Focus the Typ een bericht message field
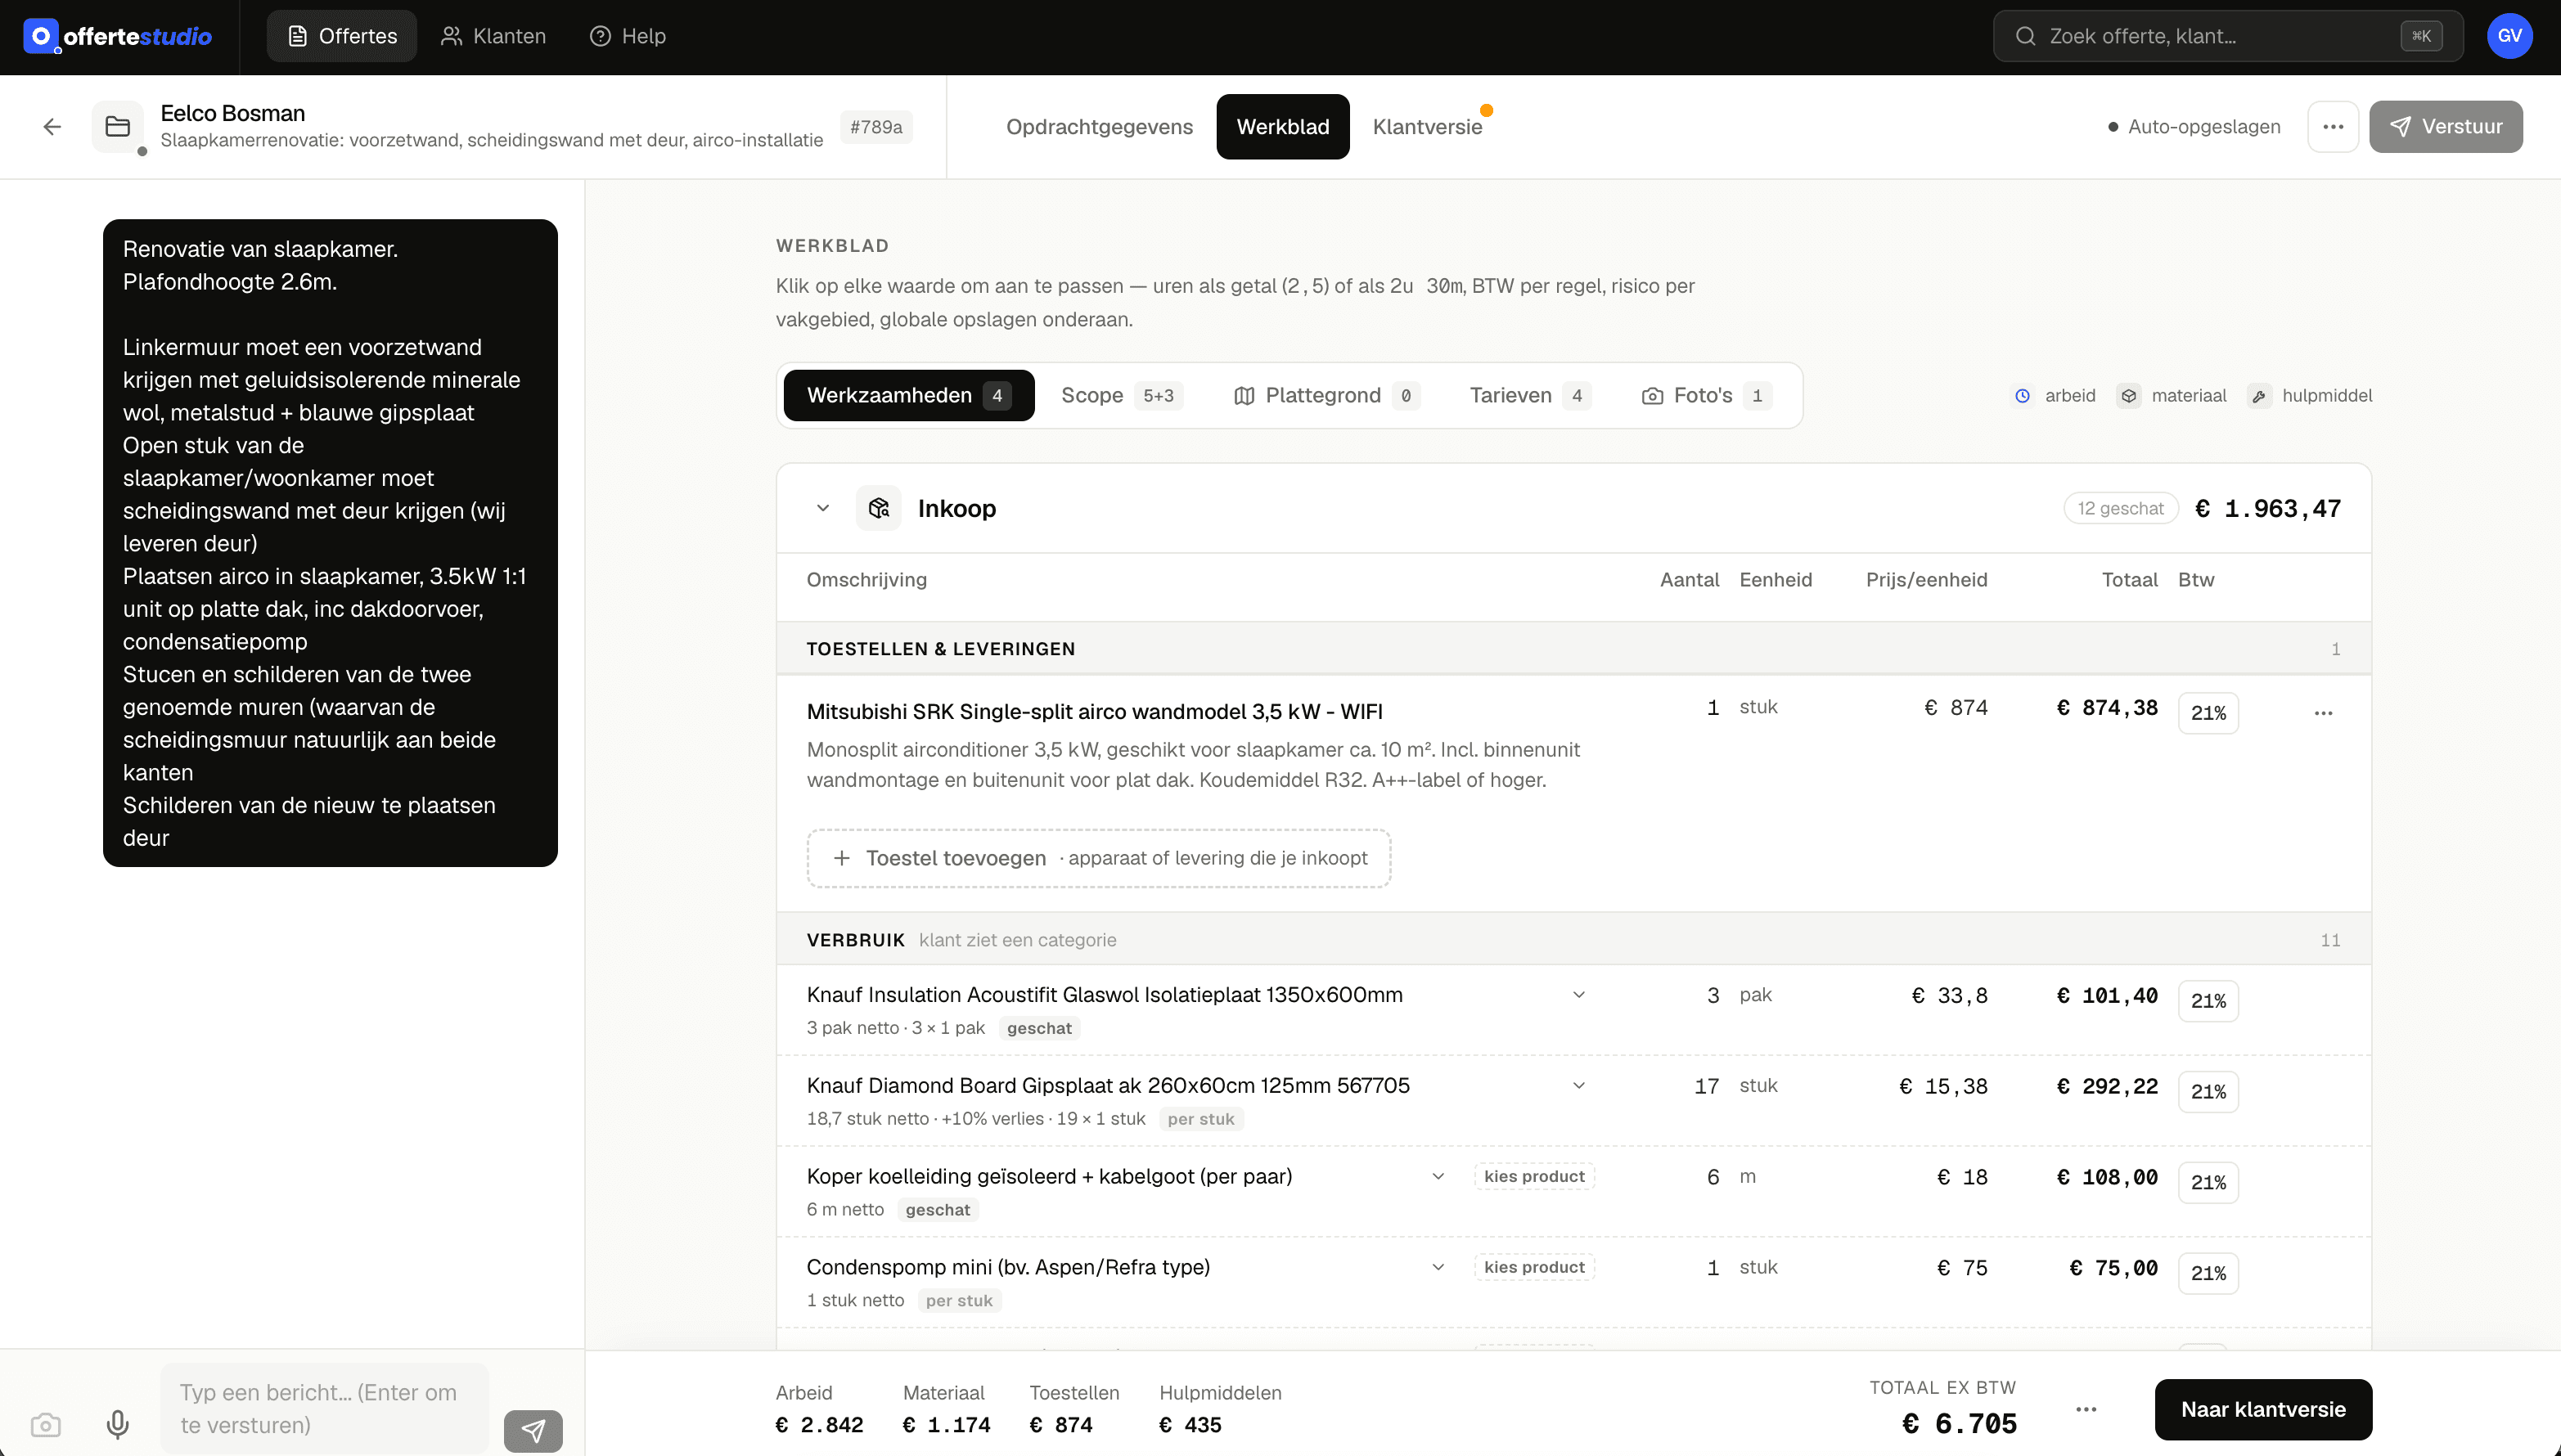2561x1456 pixels. 324,1409
